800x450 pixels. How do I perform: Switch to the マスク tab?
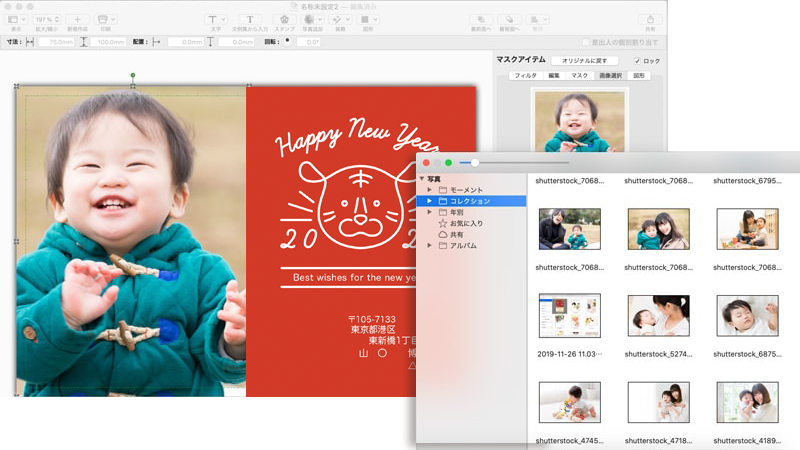[580, 76]
